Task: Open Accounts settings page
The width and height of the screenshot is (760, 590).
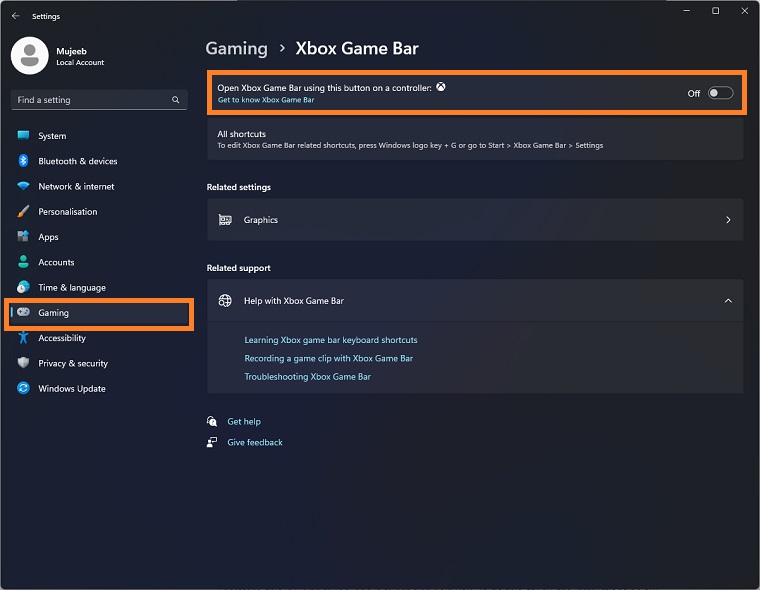Action: 56,262
